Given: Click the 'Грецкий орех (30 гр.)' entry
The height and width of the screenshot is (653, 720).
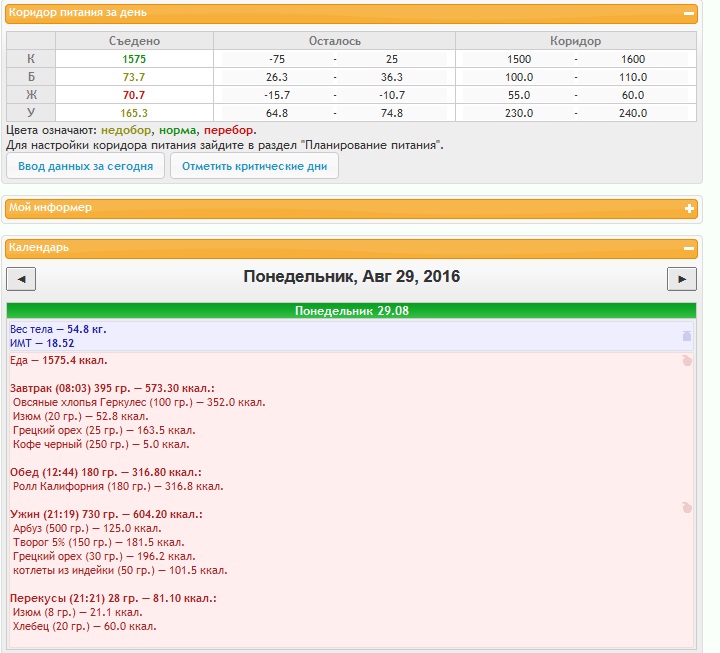Looking at the screenshot, I should coord(104,556).
